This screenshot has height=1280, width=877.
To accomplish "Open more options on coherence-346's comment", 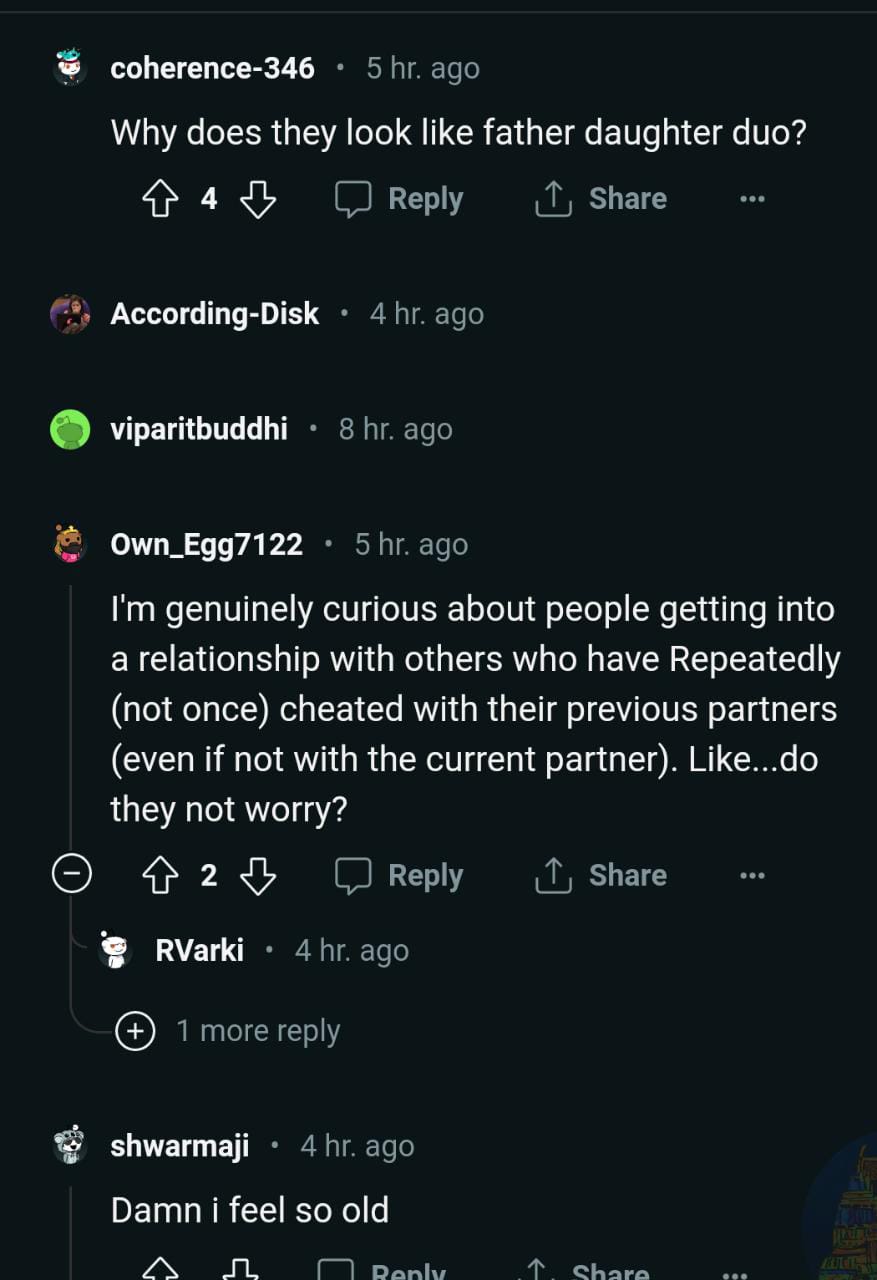I will coord(751,199).
